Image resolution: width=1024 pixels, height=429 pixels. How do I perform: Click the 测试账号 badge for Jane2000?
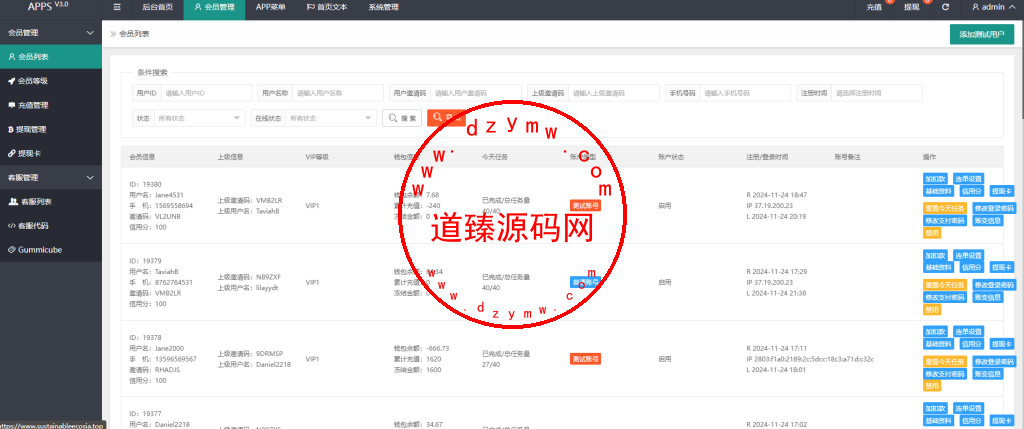[x=585, y=359]
